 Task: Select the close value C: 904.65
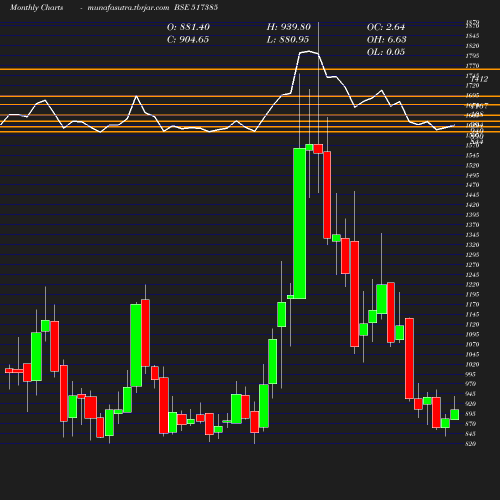tap(188, 40)
